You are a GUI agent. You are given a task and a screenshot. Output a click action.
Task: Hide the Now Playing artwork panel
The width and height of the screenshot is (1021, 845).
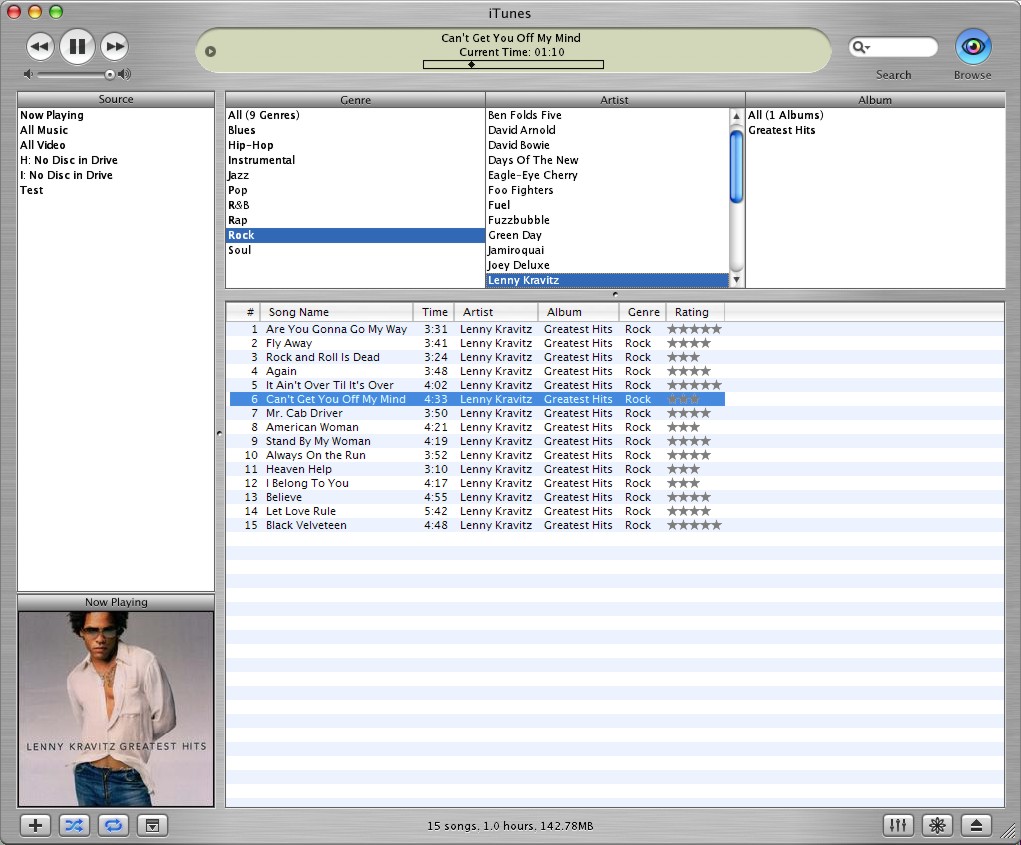point(152,825)
